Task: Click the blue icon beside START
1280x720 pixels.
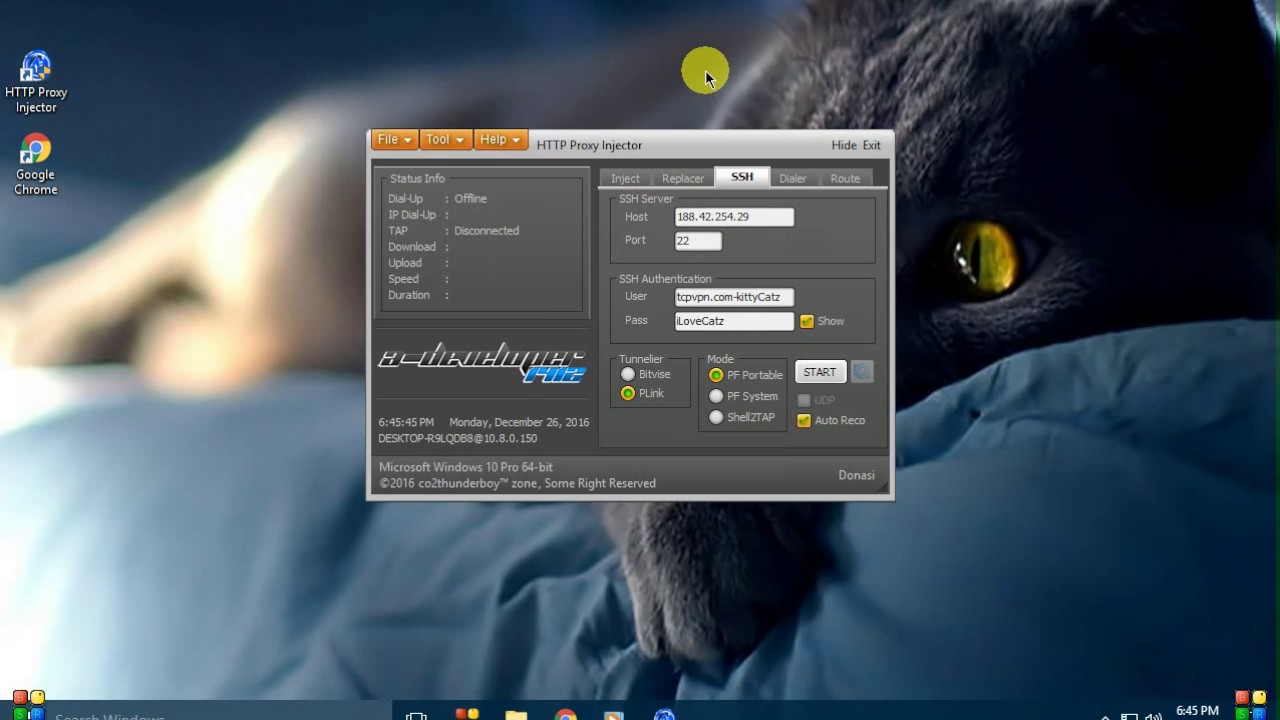Action: (861, 372)
